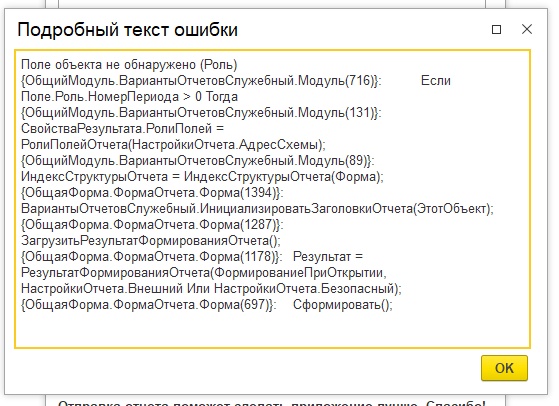The height and width of the screenshot is (406, 559).
Task: Click the dialog title Подробный текст ошибки
Action: (x=127, y=30)
